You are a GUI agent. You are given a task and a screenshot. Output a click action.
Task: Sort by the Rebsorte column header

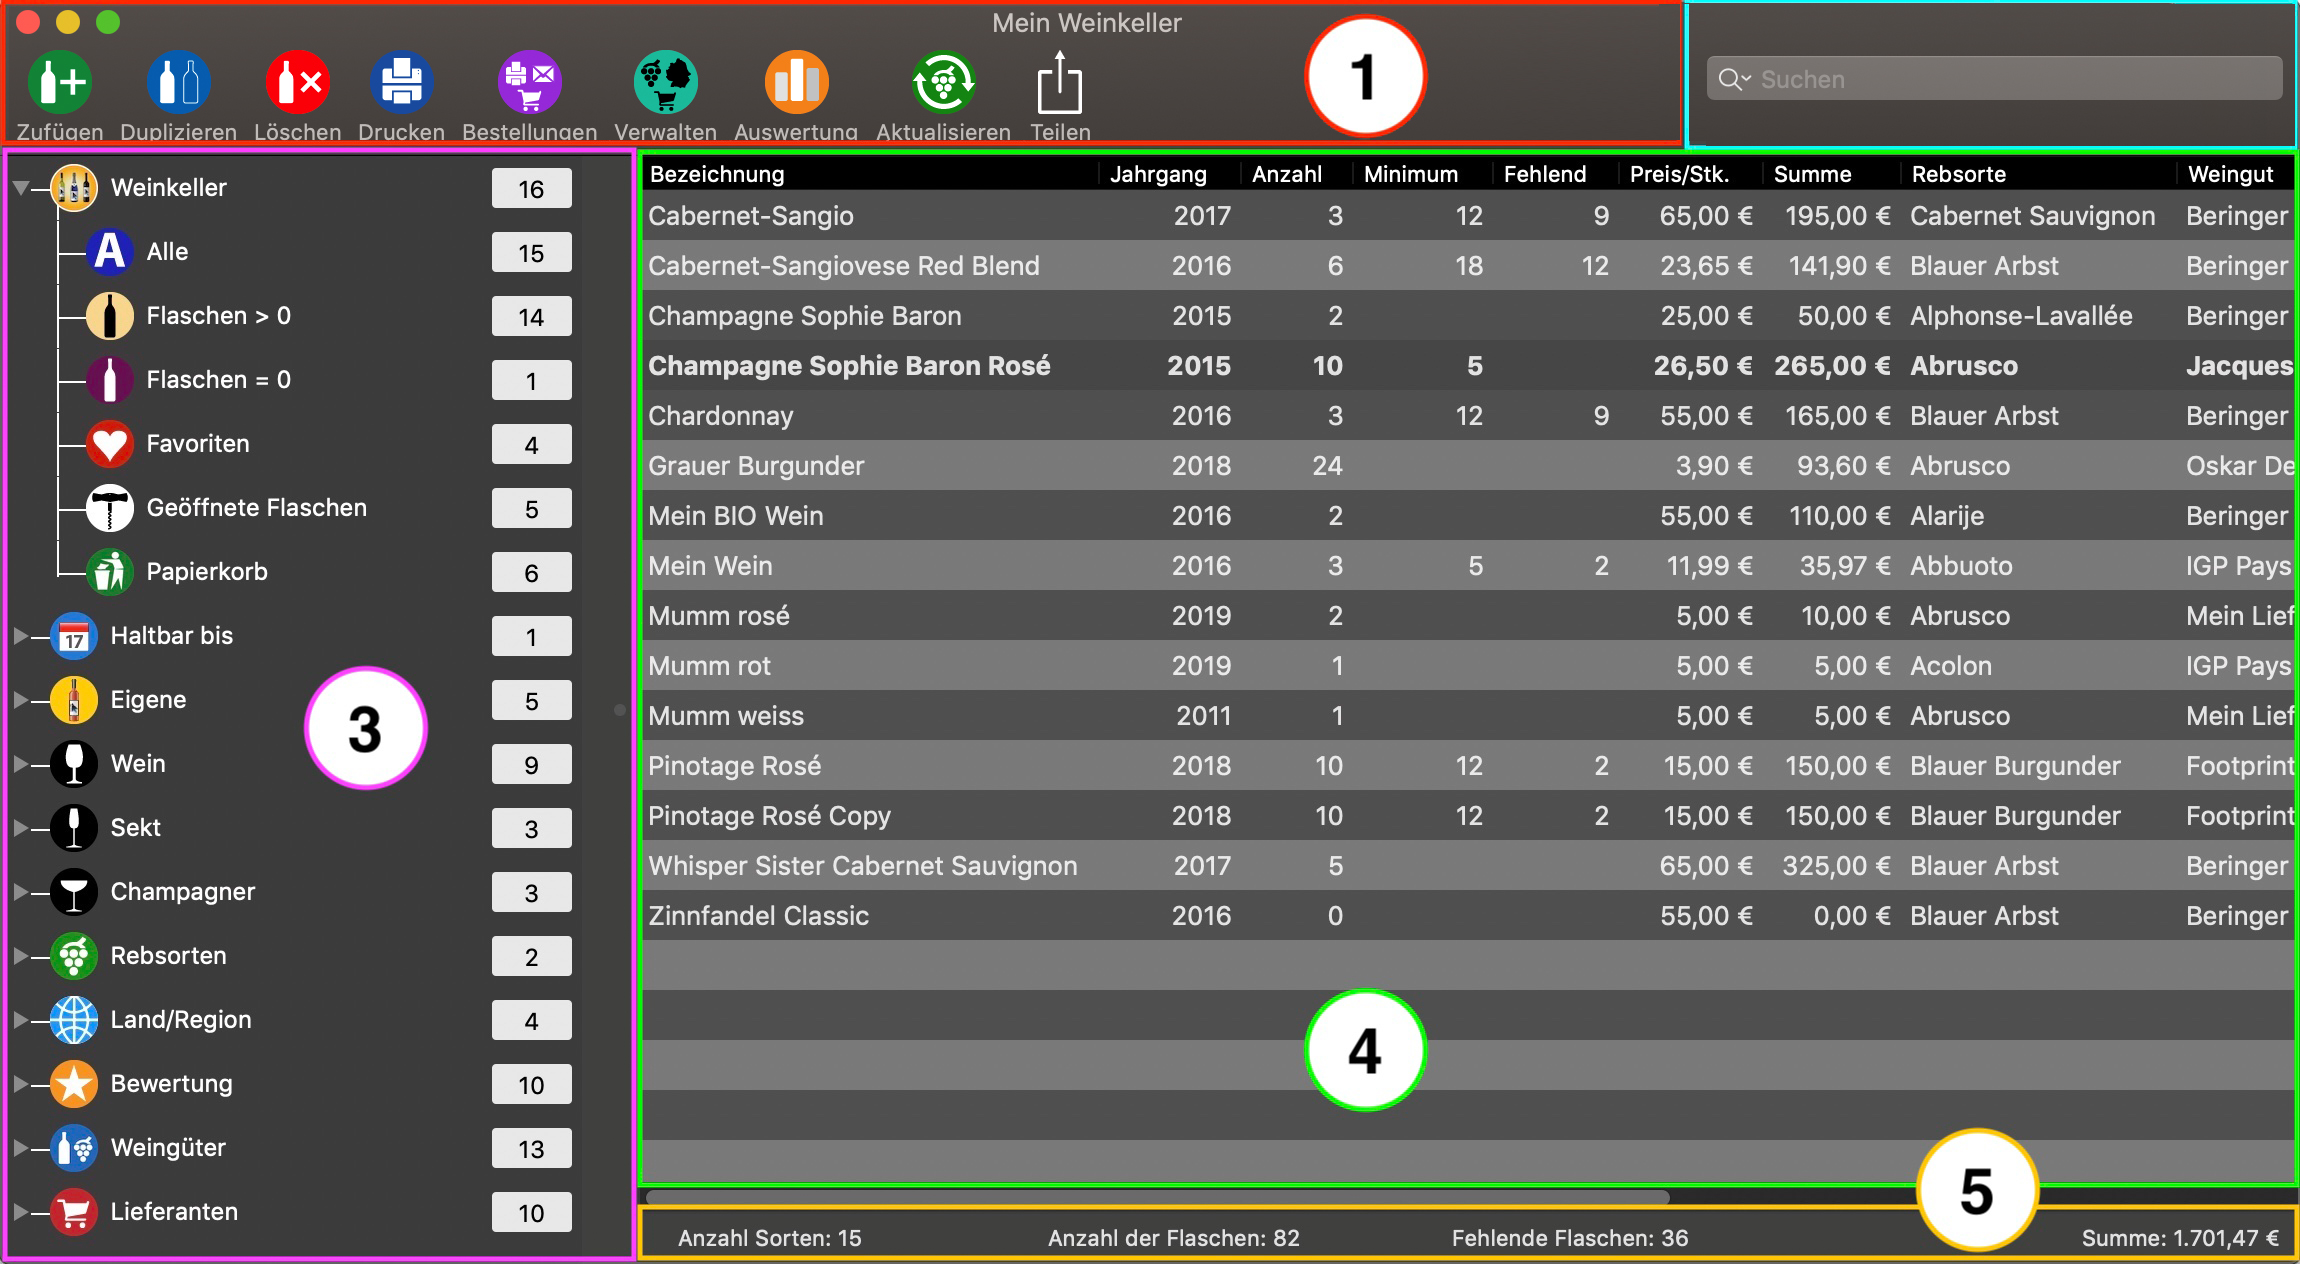[2038, 174]
